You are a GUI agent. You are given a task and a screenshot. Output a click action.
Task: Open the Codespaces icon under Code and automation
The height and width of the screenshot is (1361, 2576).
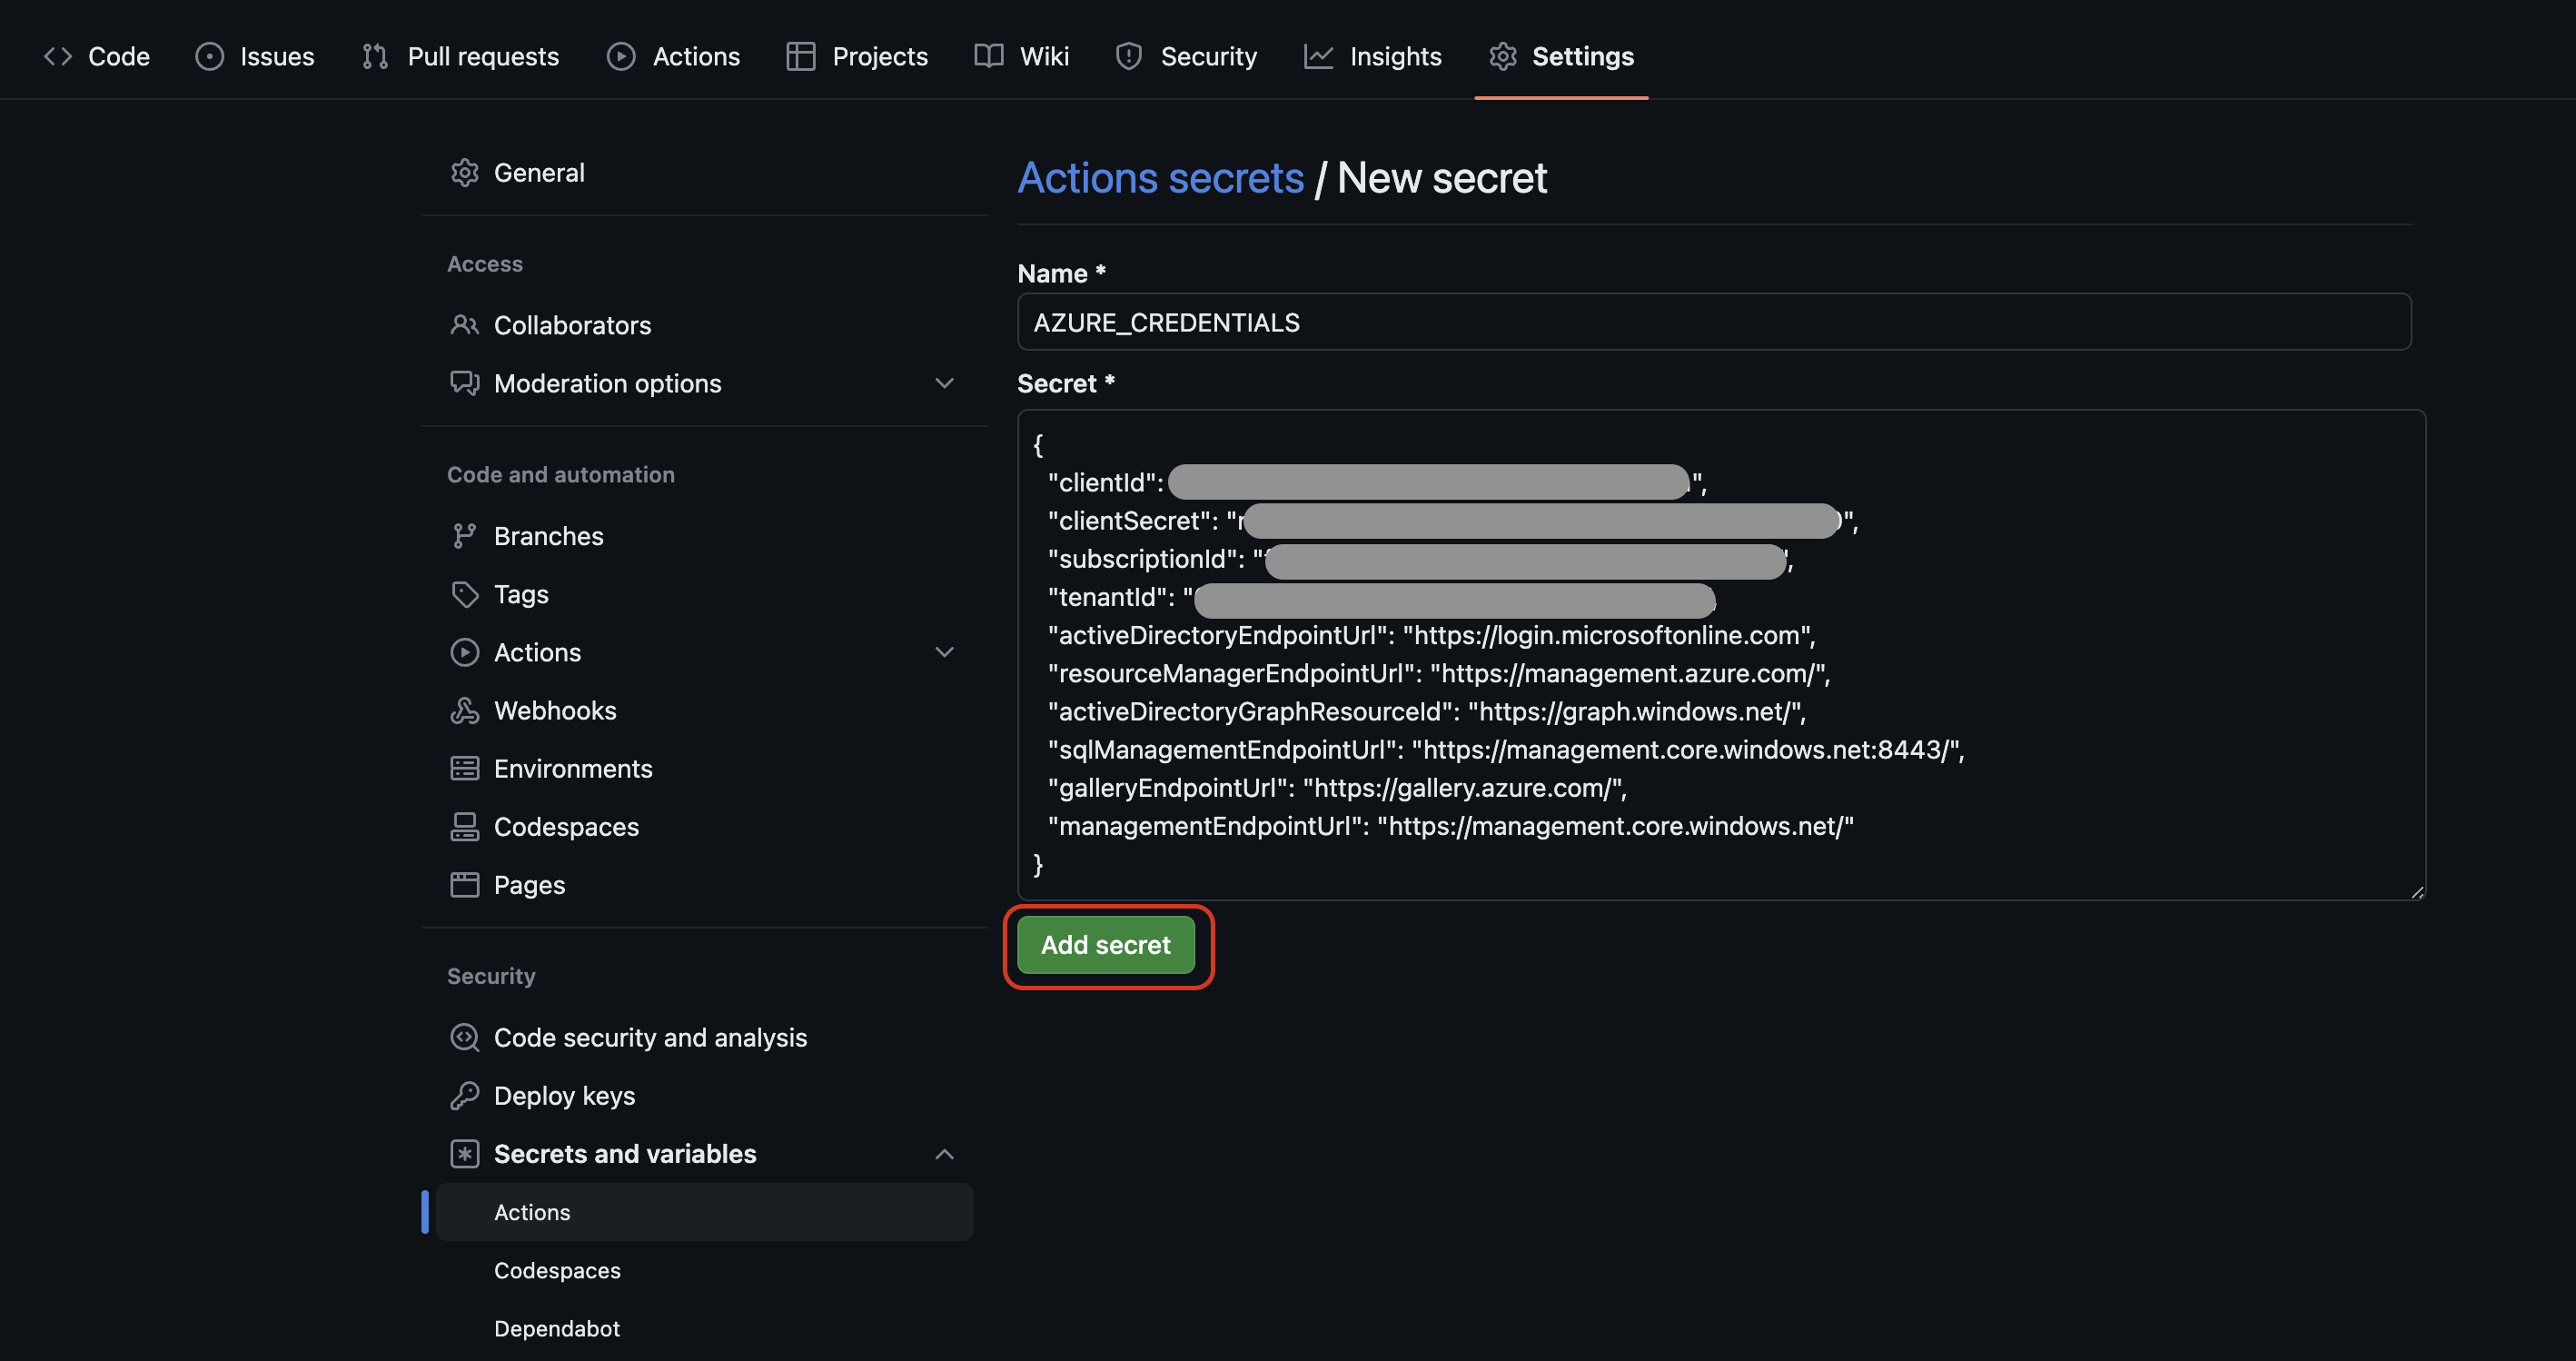464,827
